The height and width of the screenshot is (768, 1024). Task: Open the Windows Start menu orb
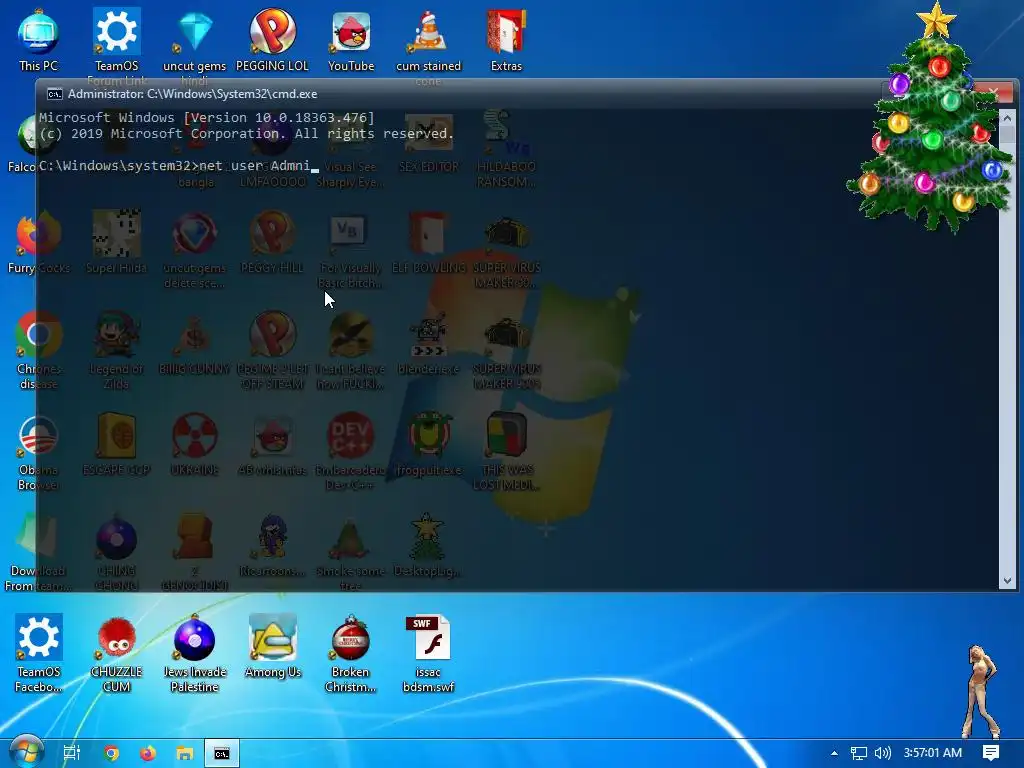tap(26, 752)
